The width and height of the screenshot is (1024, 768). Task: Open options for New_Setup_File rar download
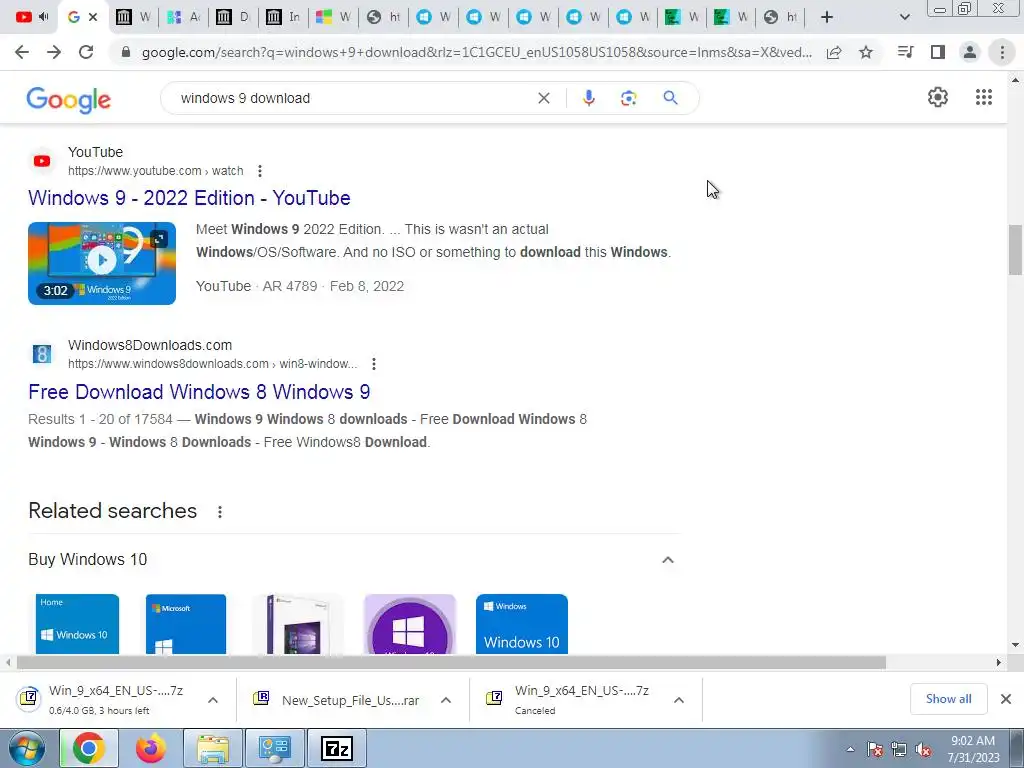446,700
